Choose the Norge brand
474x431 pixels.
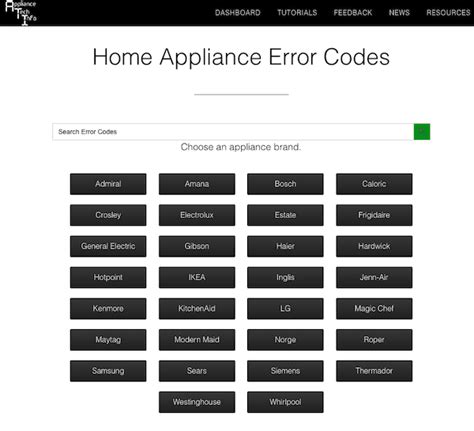285,340
